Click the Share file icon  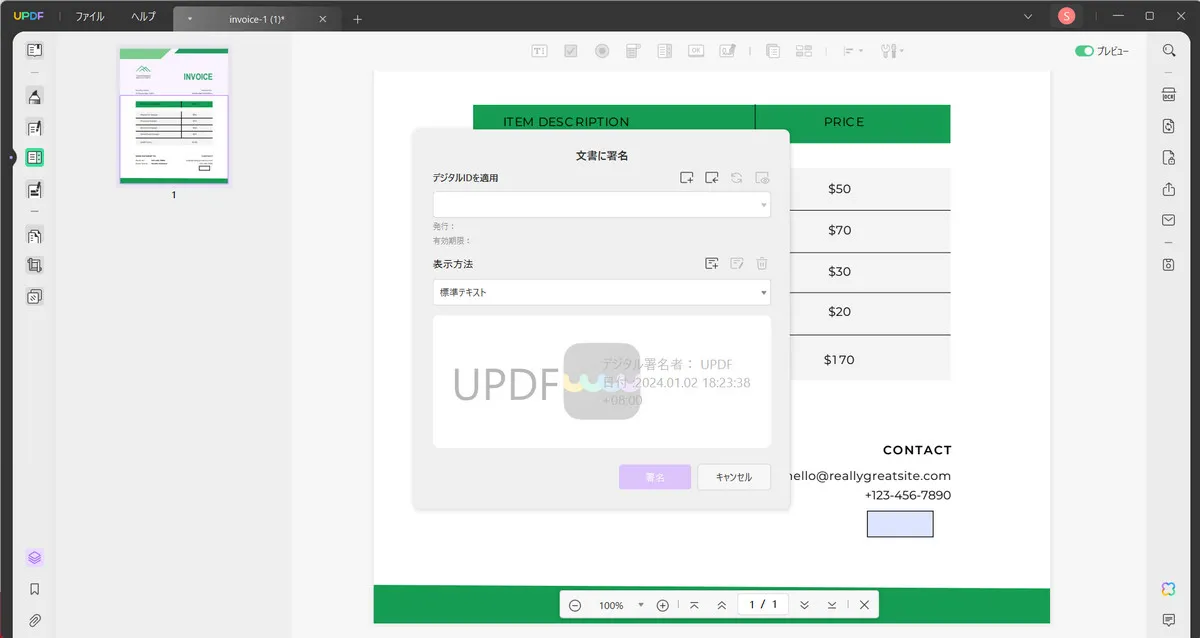click(x=1168, y=189)
